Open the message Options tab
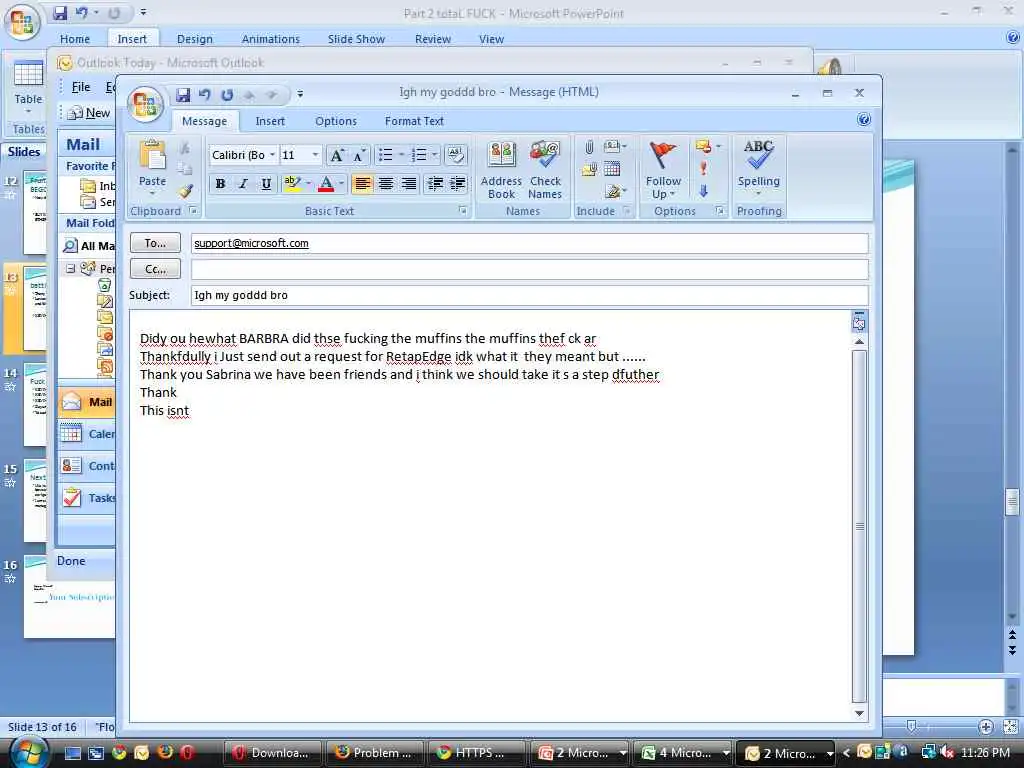 tap(336, 121)
